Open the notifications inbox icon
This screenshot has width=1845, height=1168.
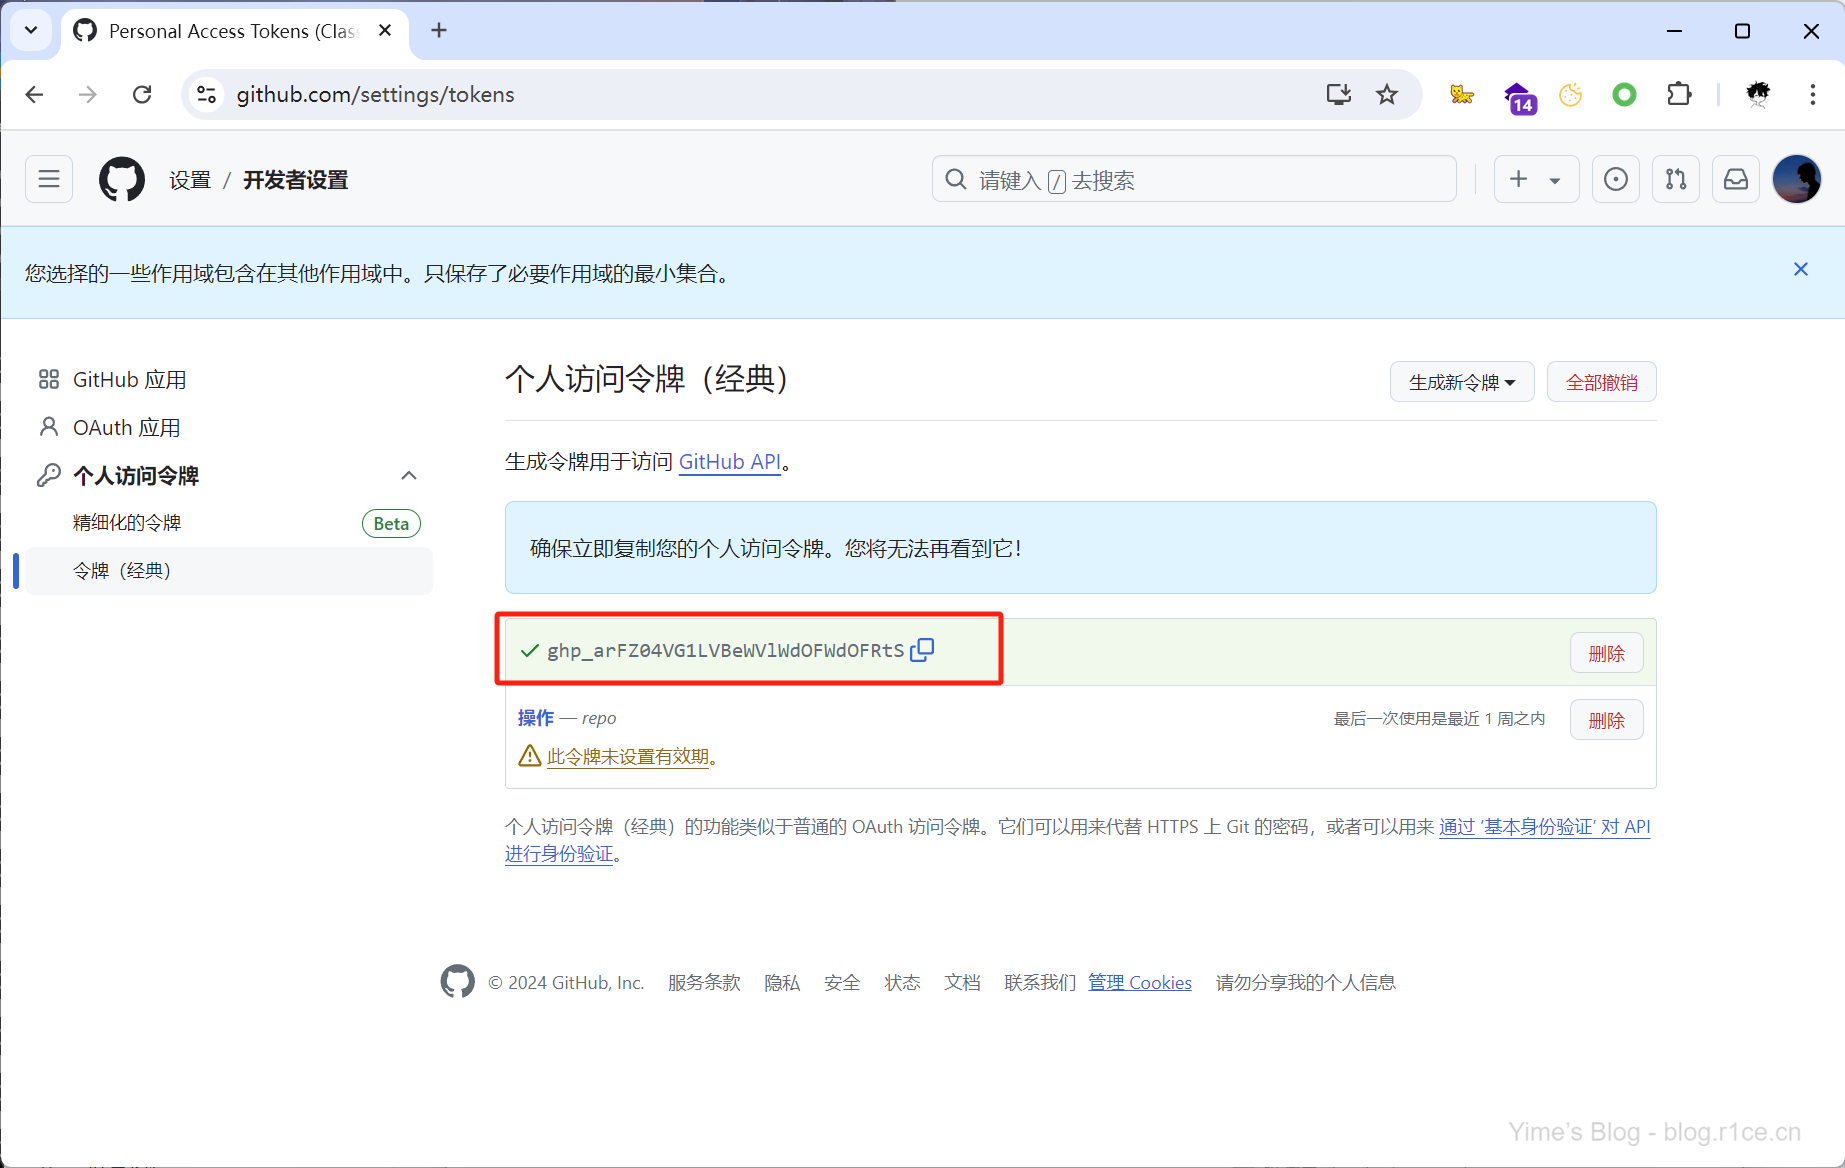(x=1736, y=179)
